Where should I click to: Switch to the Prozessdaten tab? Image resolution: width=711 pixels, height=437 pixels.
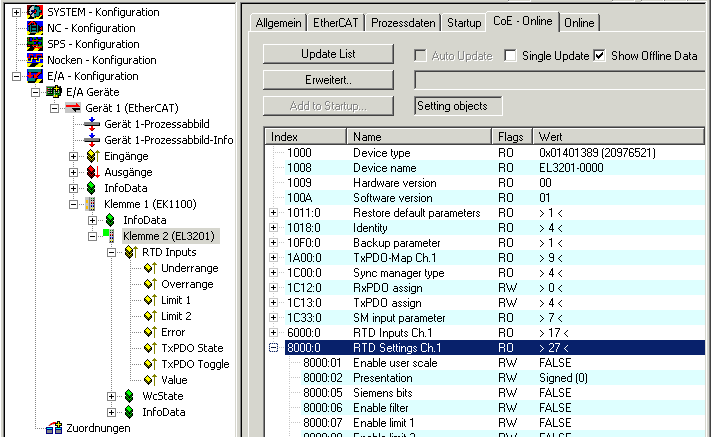coord(403,23)
